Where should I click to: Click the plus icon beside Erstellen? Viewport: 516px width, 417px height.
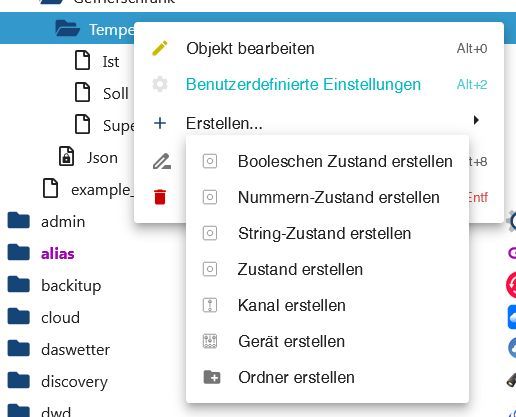pyautogui.click(x=160, y=123)
